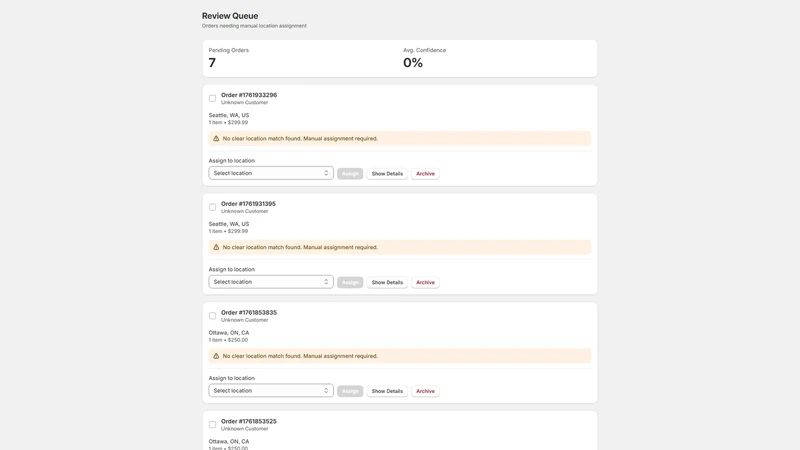Click warning icon in order #1761933296 alert
The height and width of the screenshot is (450, 800).
[x=216, y=138]
